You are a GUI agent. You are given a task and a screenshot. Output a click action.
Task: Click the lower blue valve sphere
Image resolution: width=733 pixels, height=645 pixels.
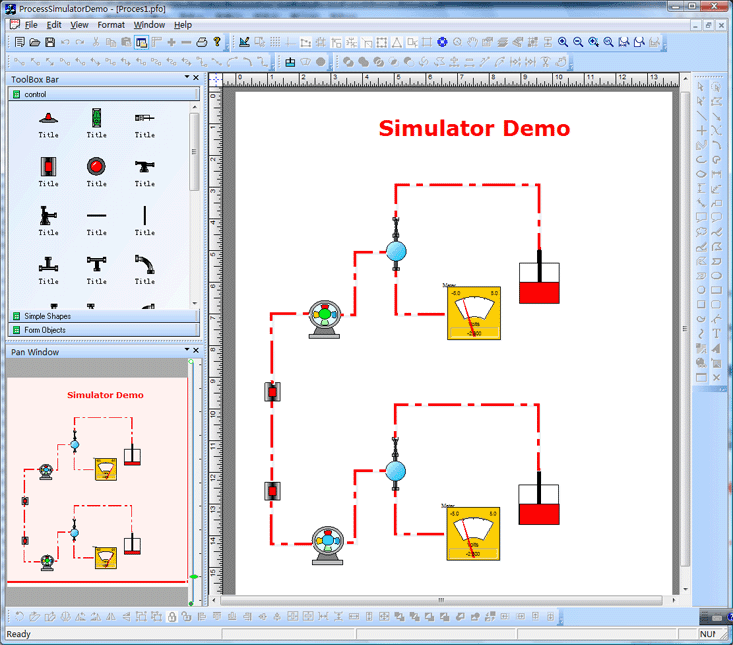(395, 471)
